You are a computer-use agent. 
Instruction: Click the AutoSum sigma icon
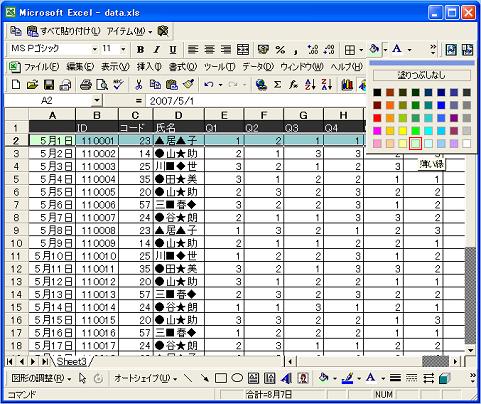(277, 85)
